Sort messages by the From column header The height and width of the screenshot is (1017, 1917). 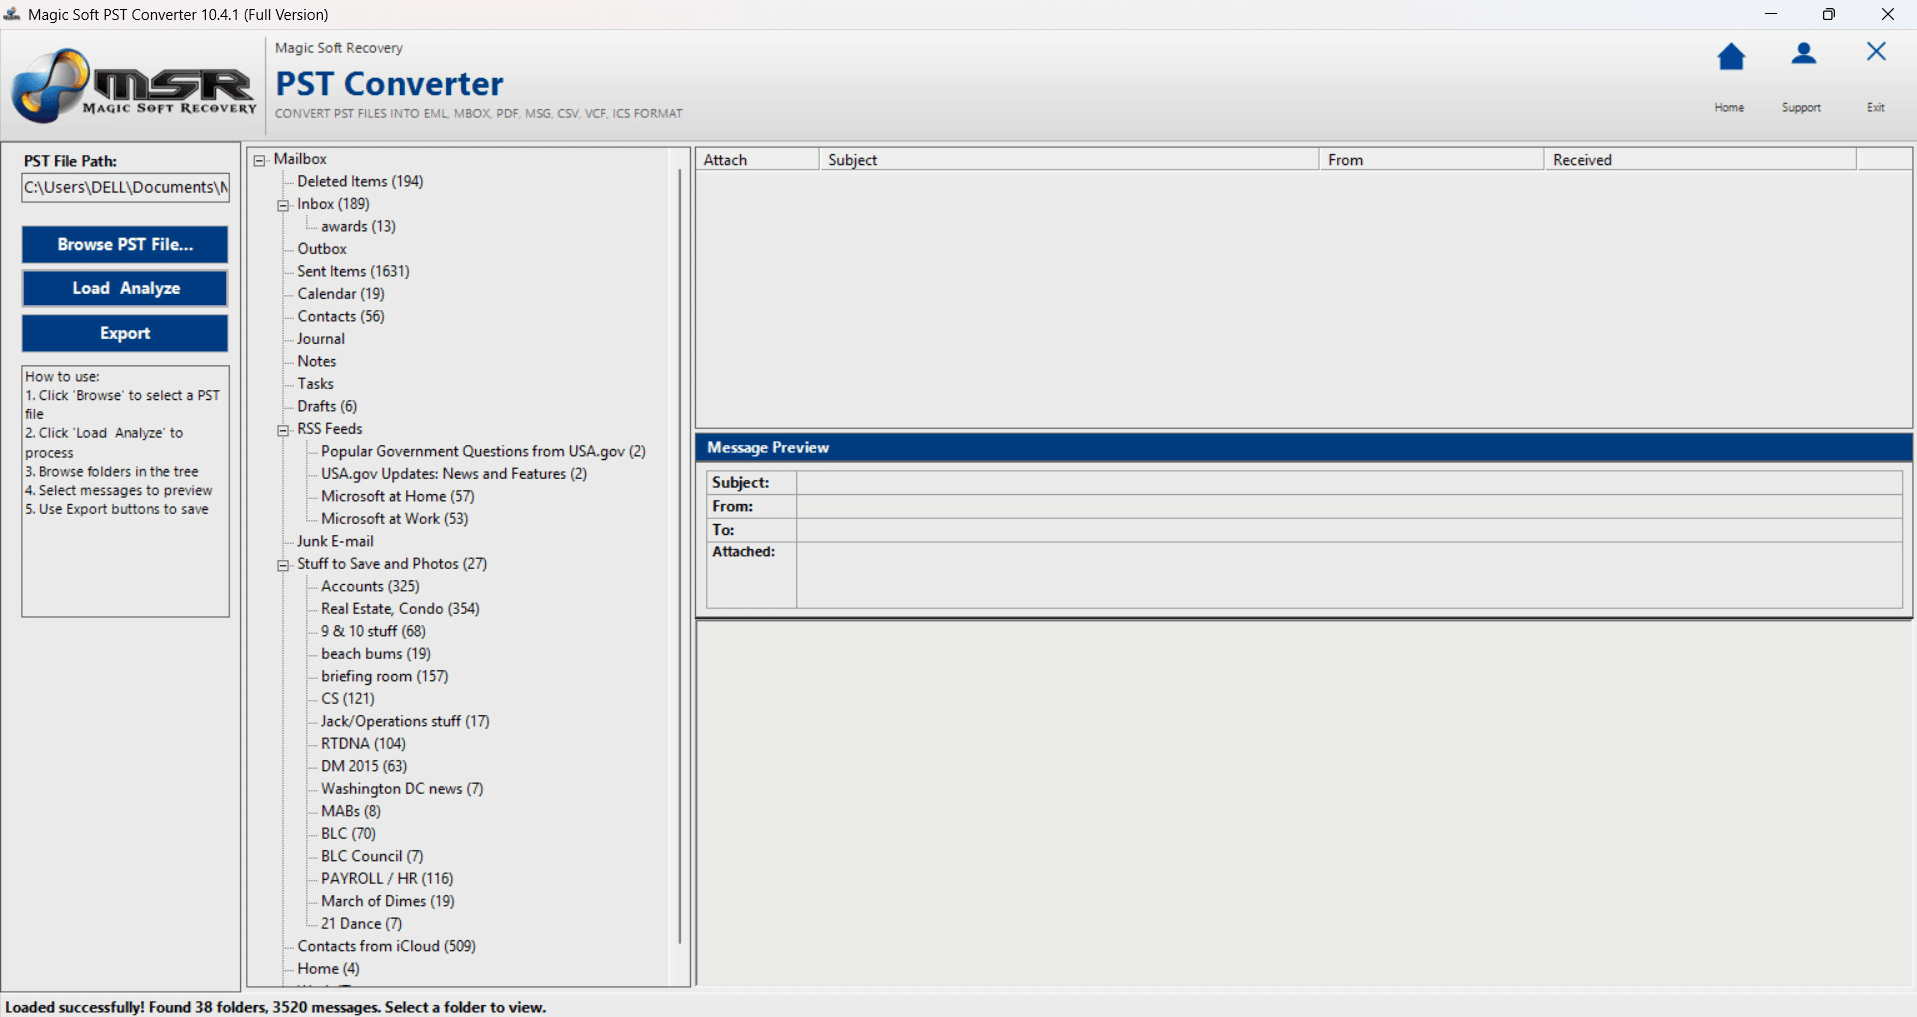[x=1431, y=160]
